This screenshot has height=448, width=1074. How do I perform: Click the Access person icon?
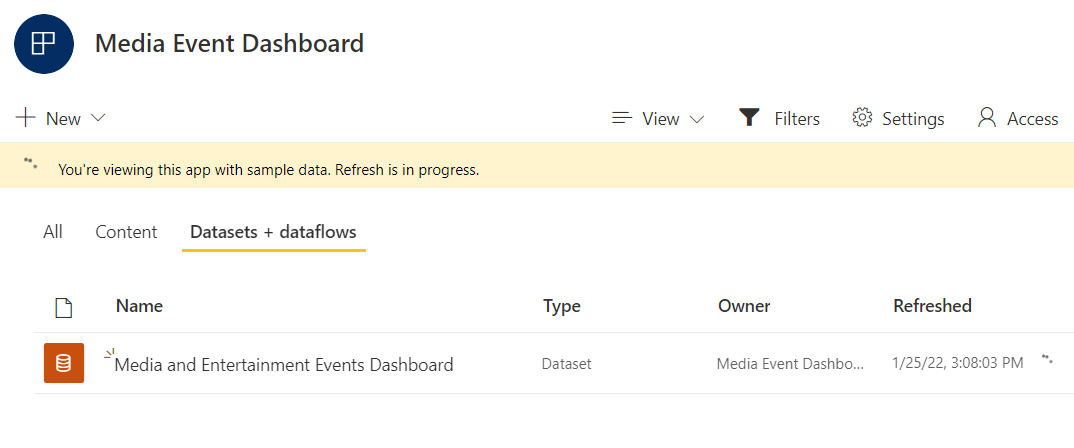(x=987, y=118)
